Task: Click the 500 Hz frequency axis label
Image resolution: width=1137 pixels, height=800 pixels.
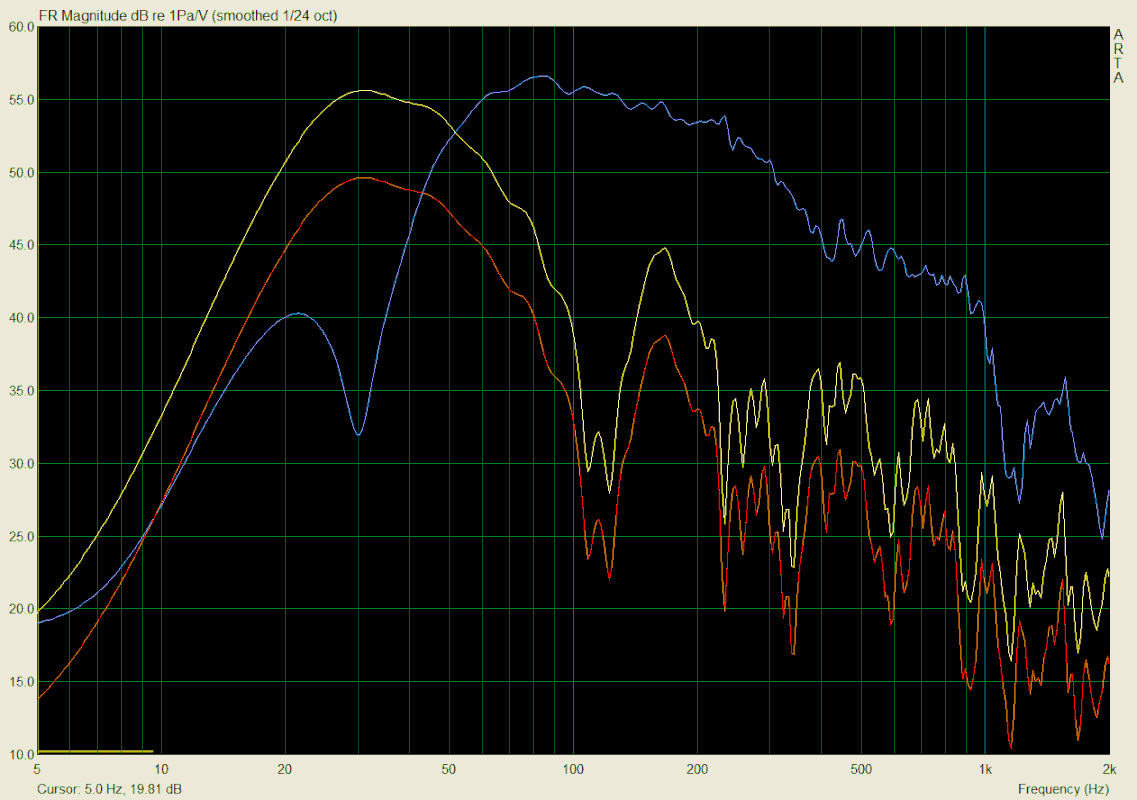Action: coord(861,769)
